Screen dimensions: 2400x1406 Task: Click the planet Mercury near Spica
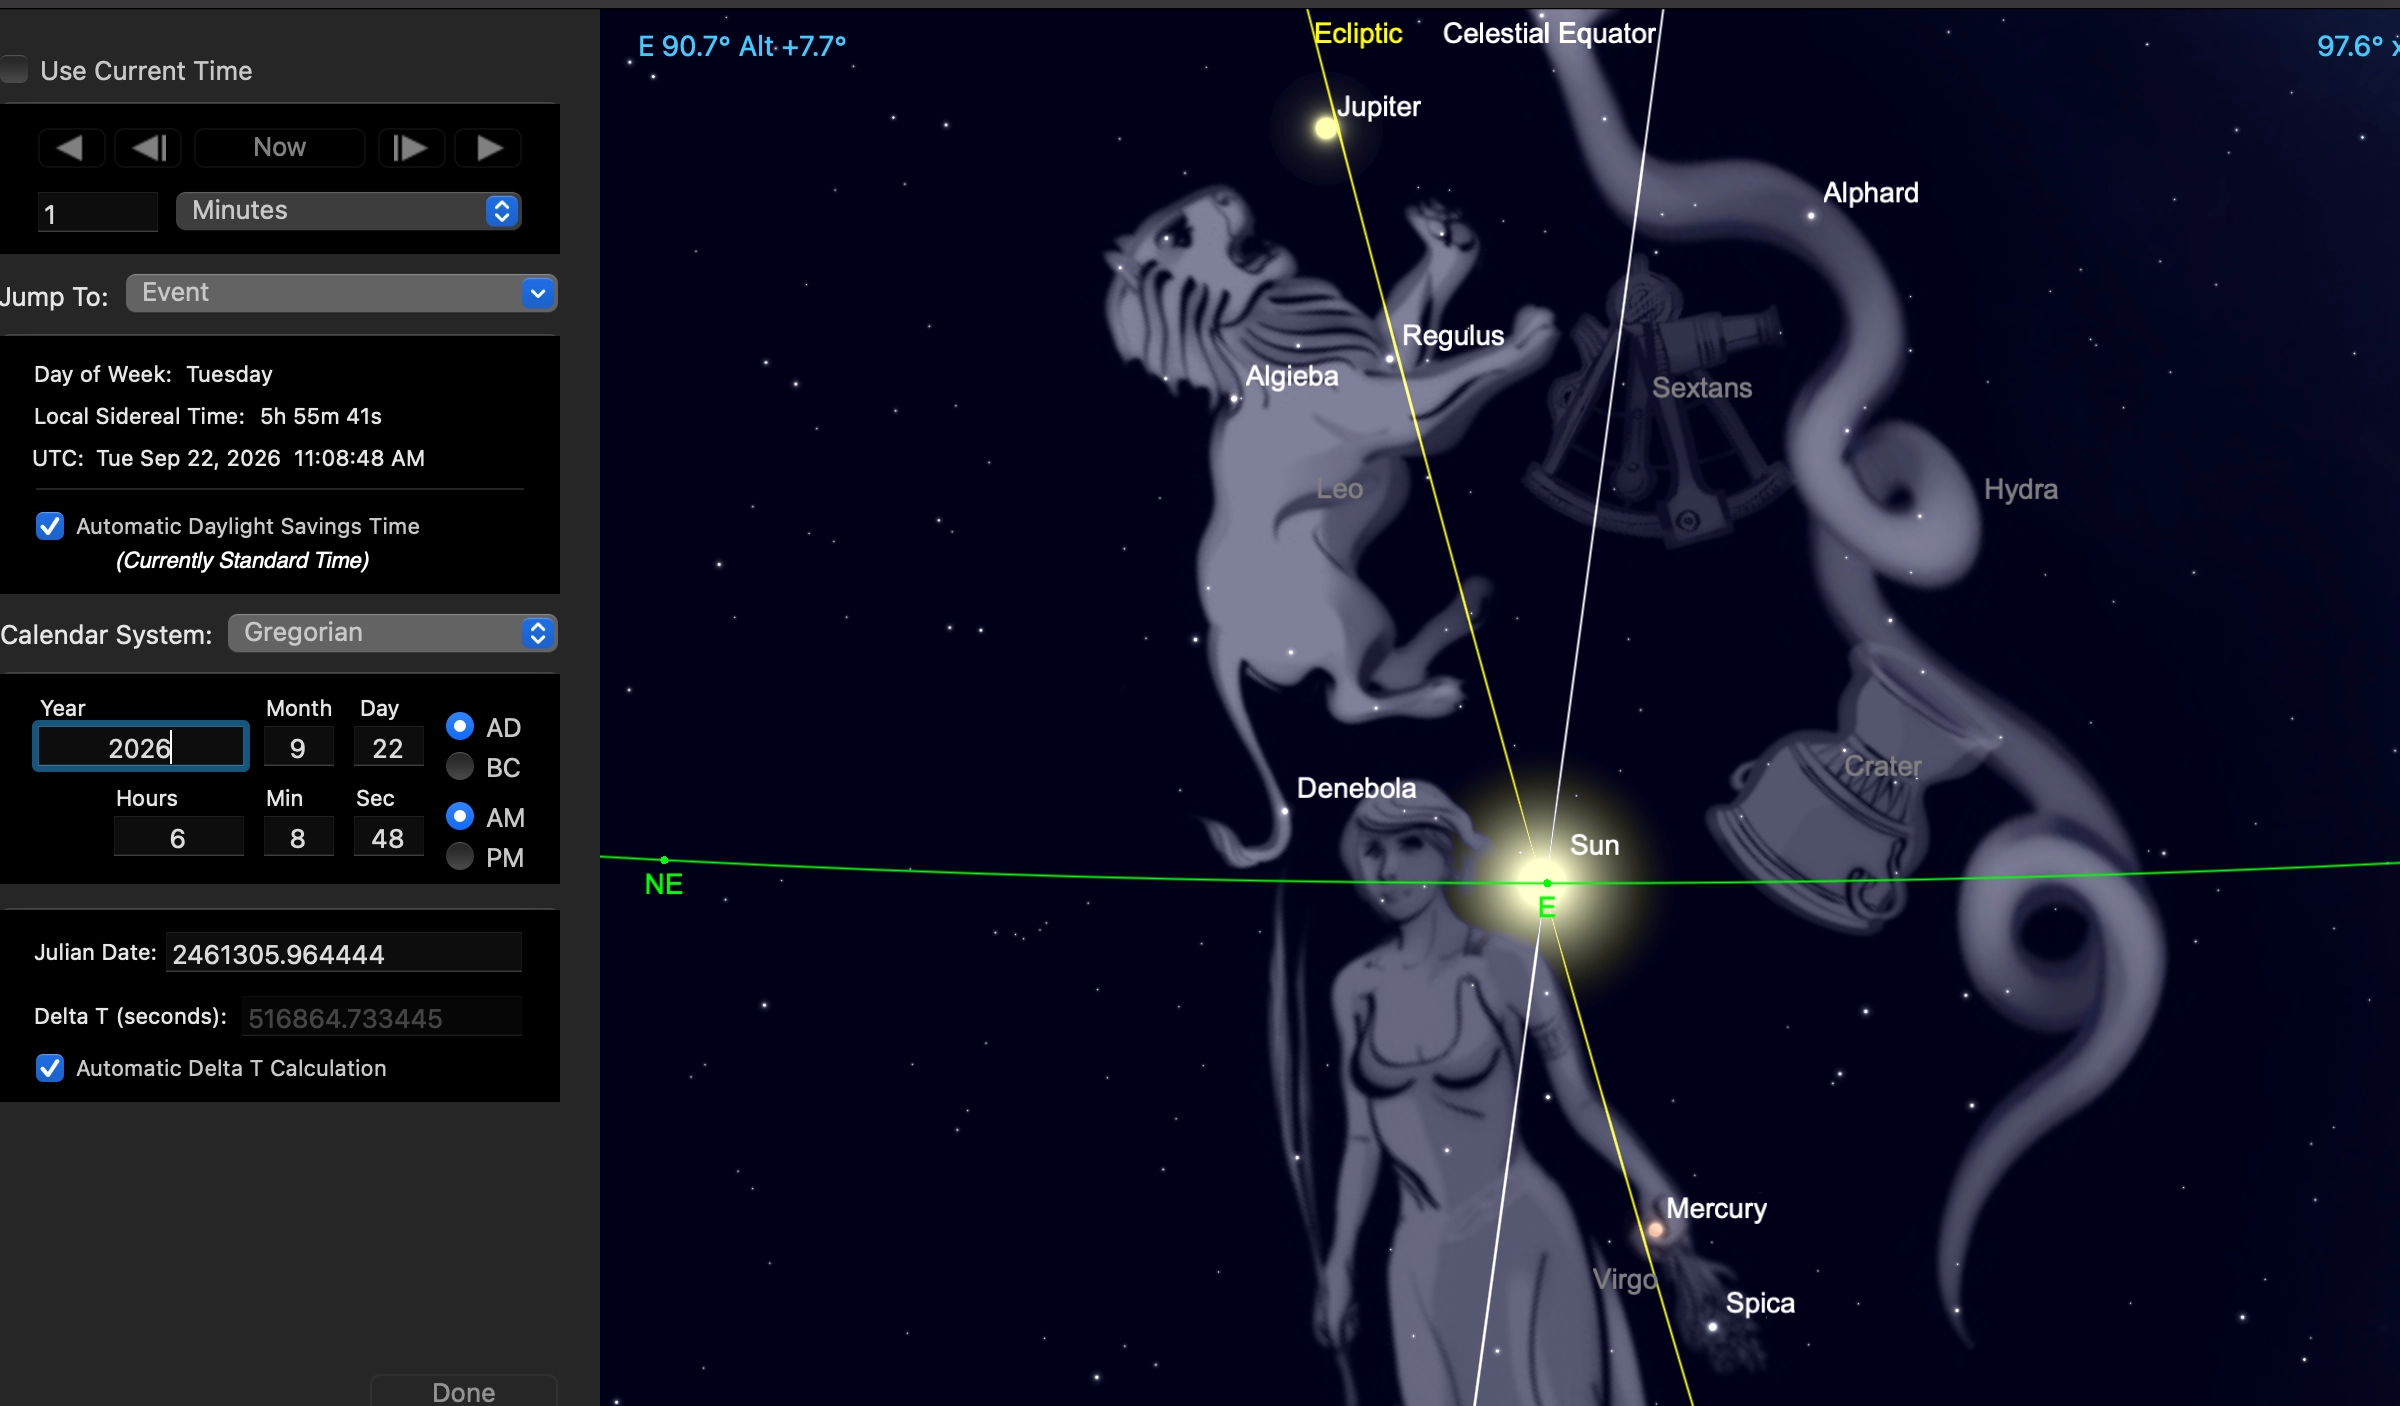click(1656, 1230)
